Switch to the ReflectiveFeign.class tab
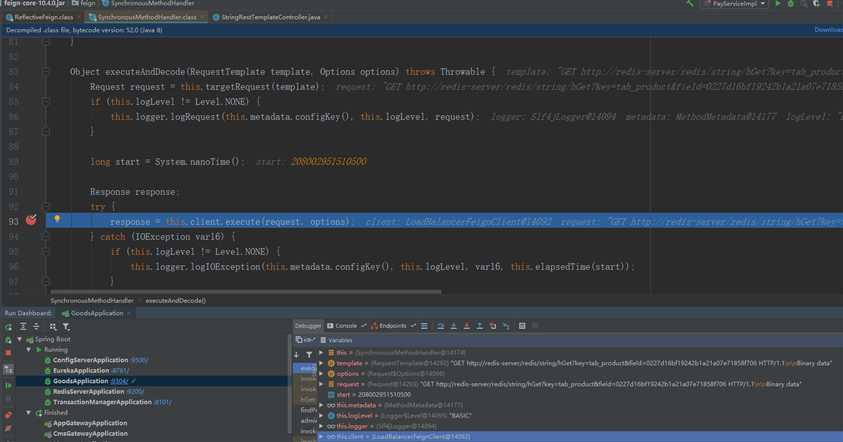Screen dimensions: 843x442 [40, 17]
